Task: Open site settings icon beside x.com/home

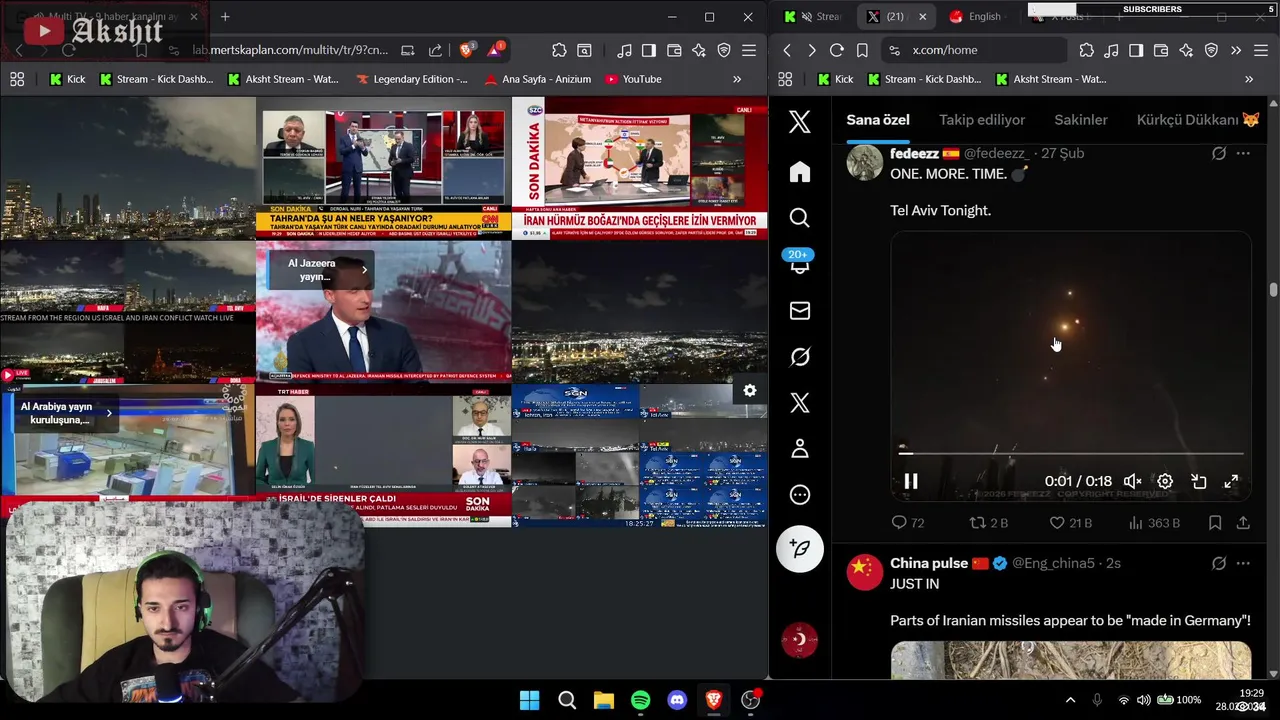Action: (894, 50)
